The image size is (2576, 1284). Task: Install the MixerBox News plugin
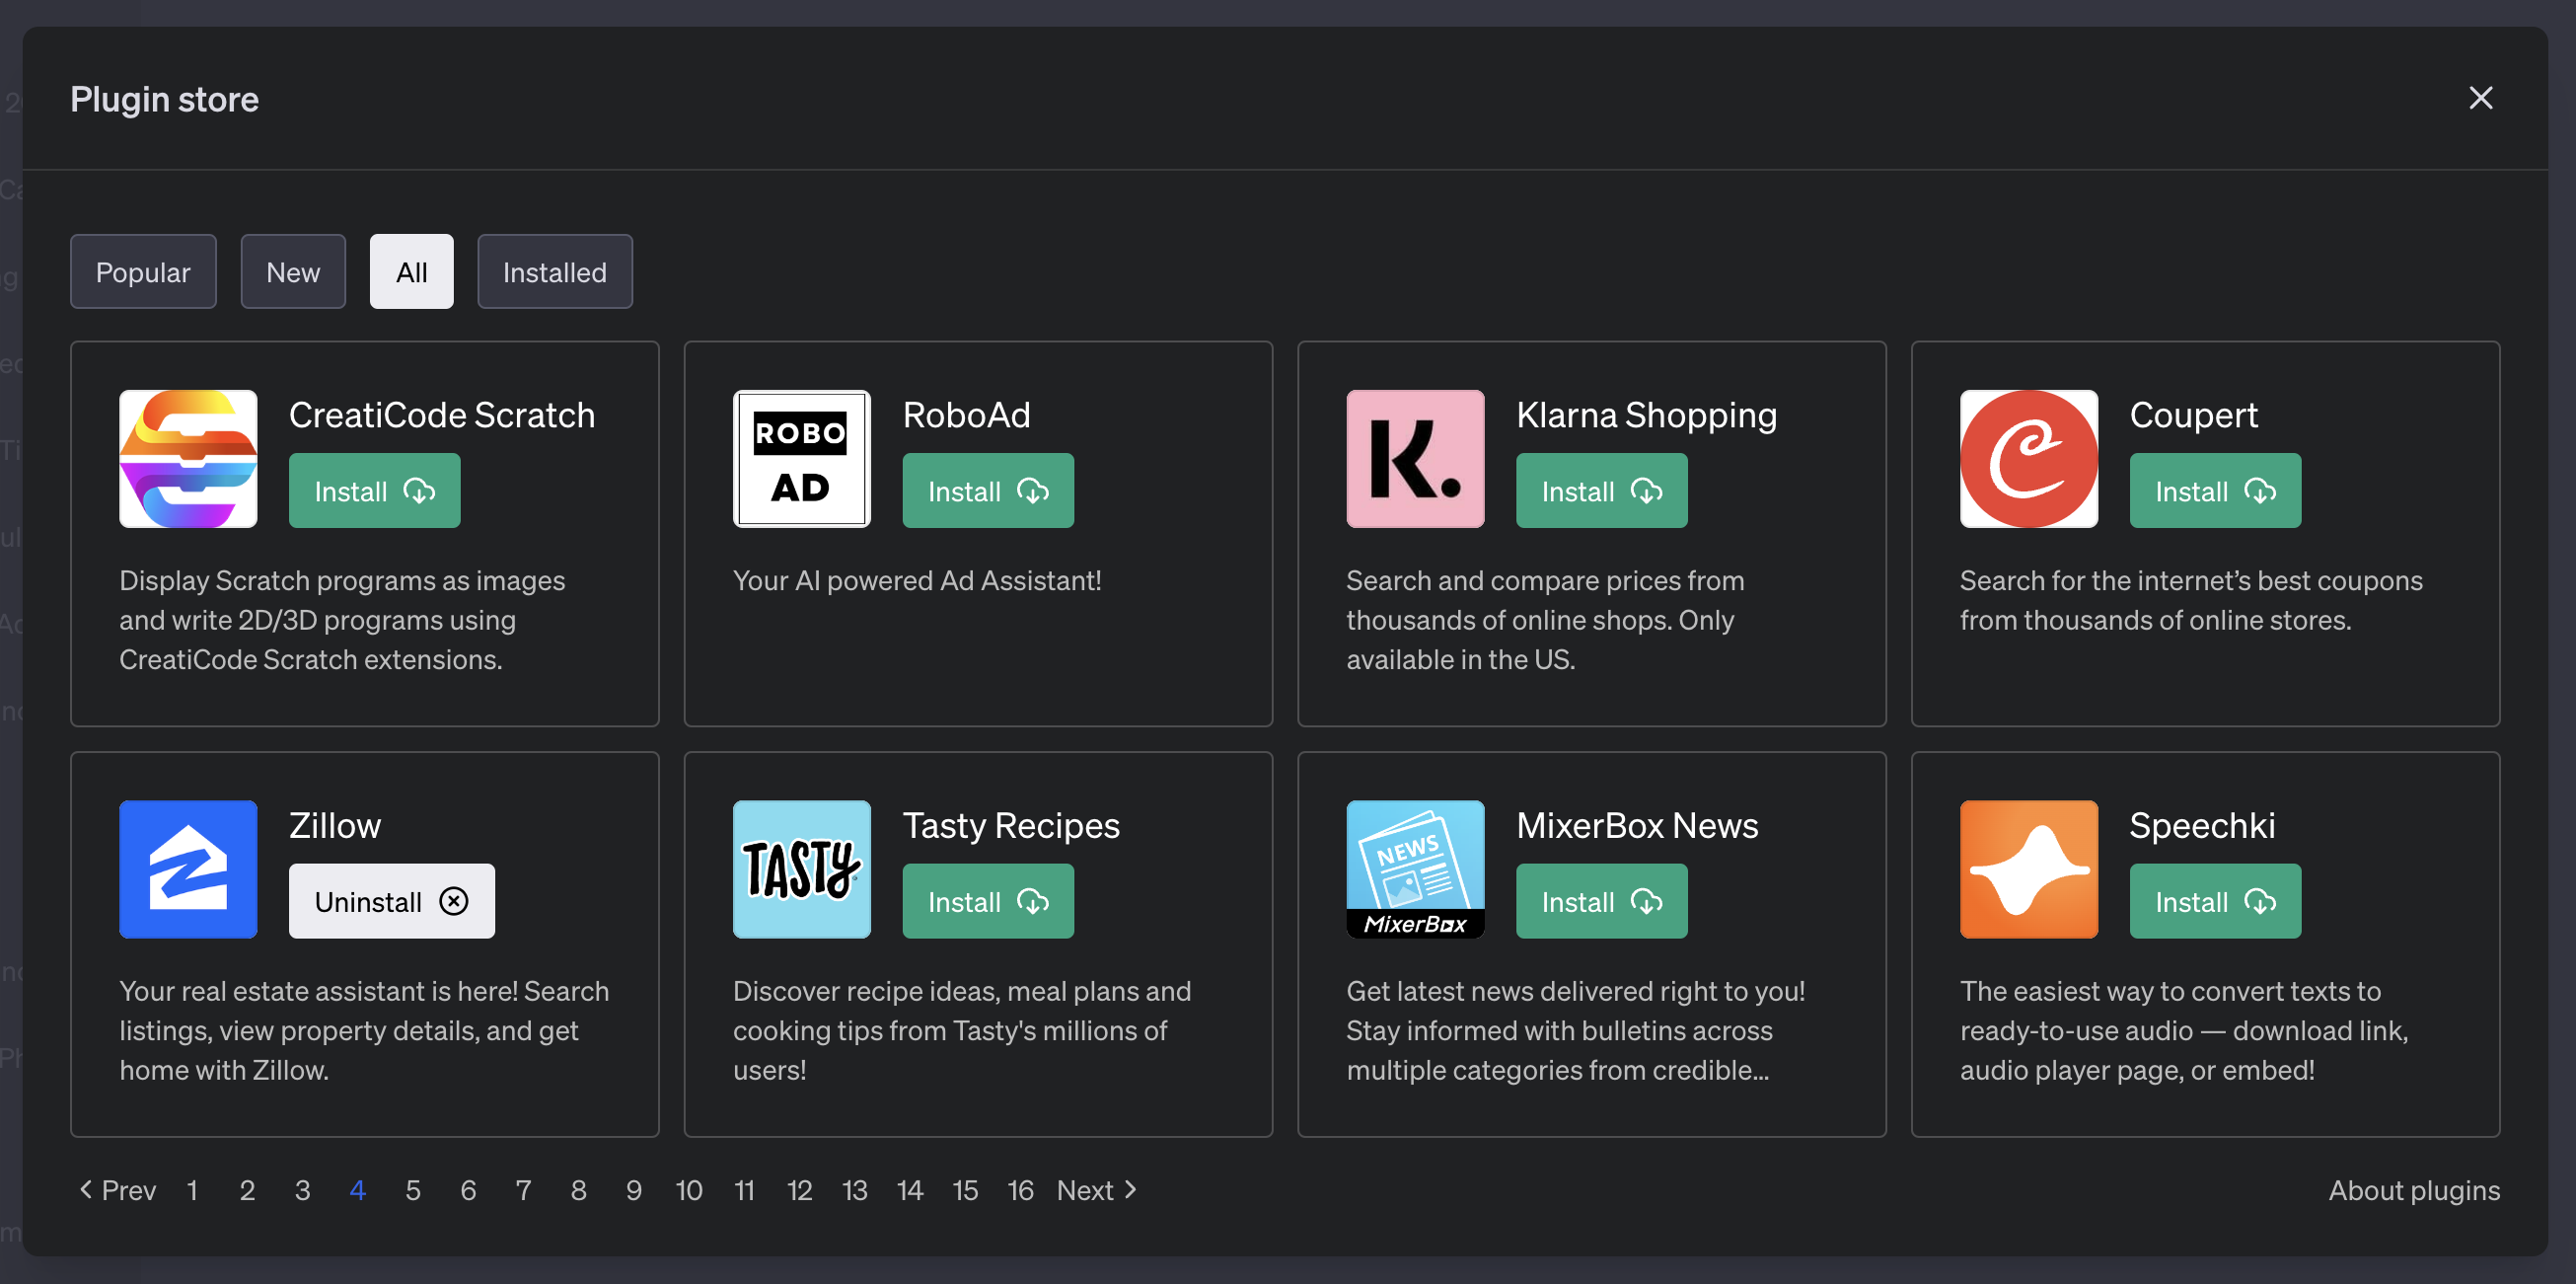[x=1601, y=901]
